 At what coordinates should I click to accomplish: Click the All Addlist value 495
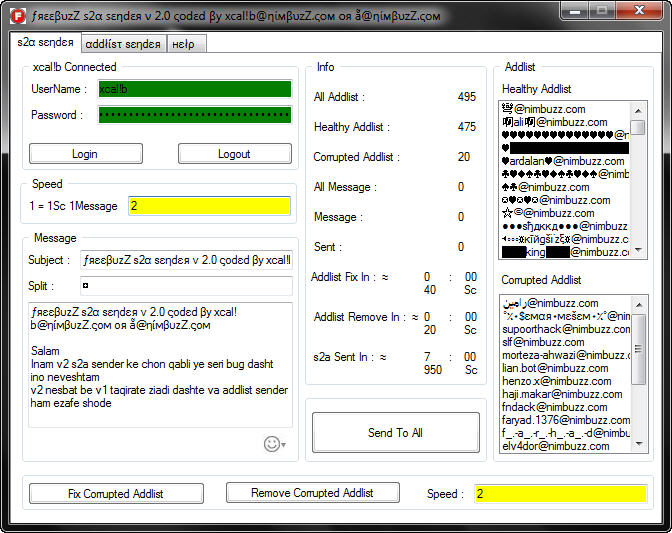tap(467, 97)
